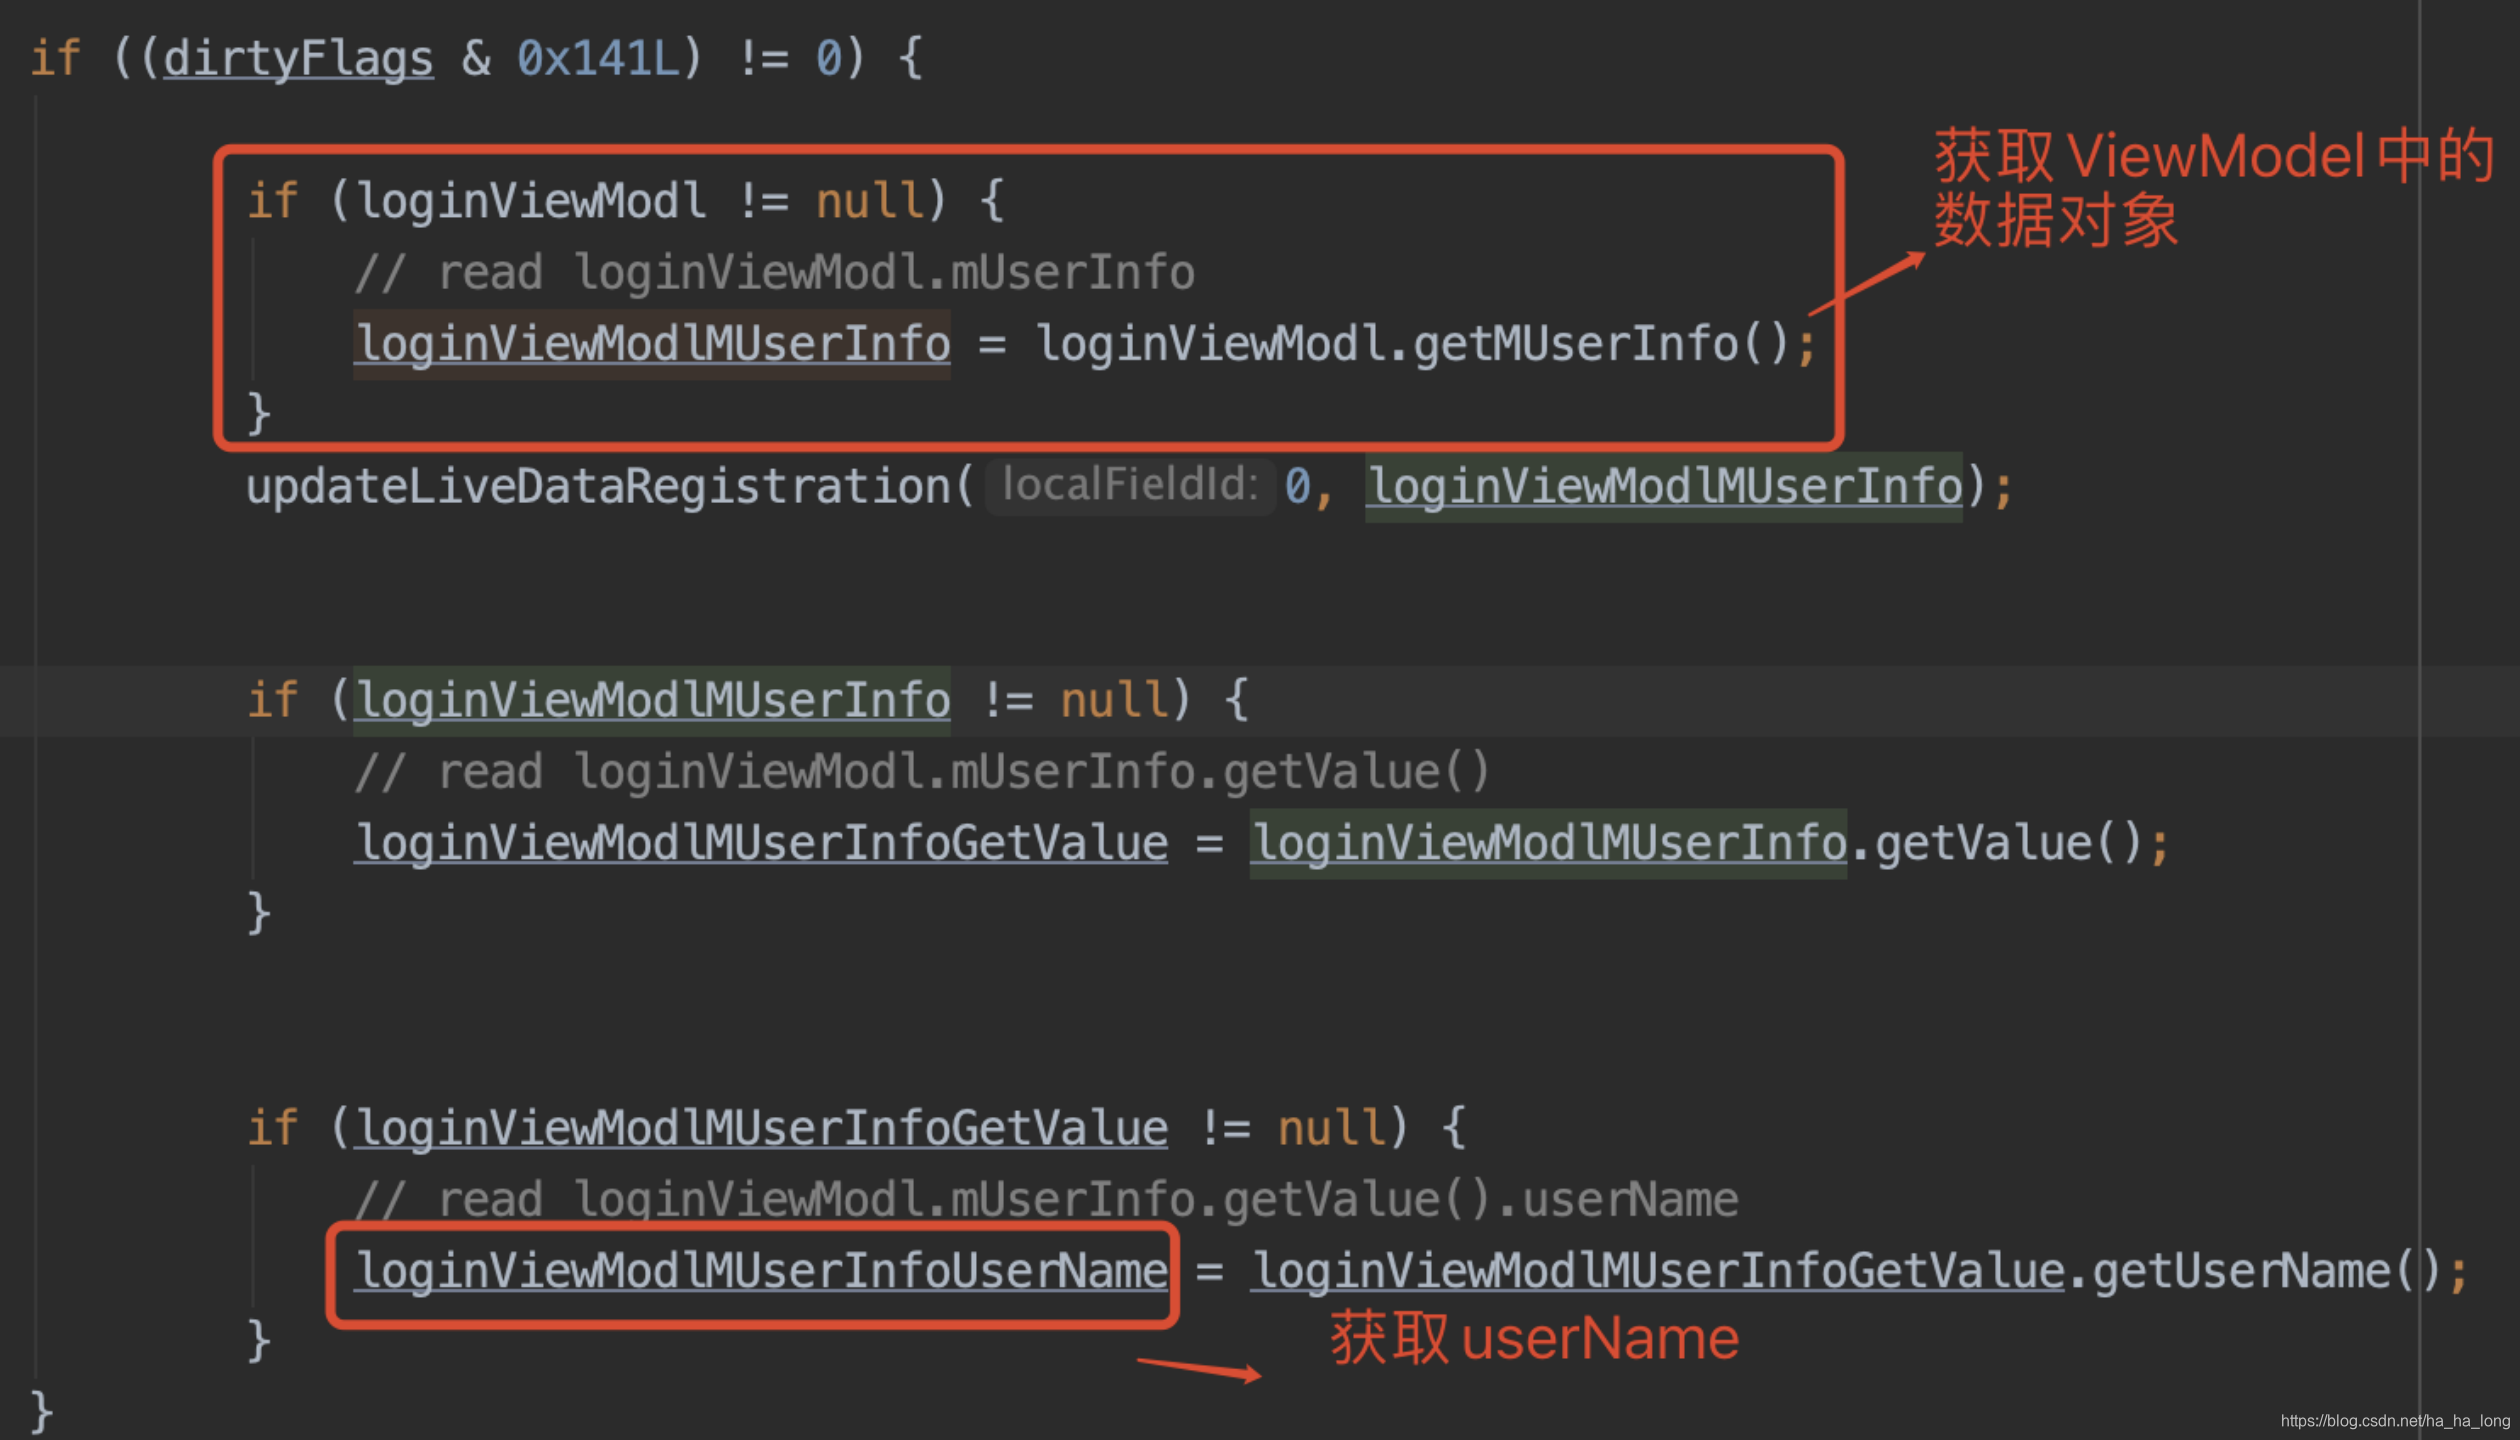2520x1440 pixels.
Task: Click the red annotation 获取 userName
Action: coord(1534,1338)
